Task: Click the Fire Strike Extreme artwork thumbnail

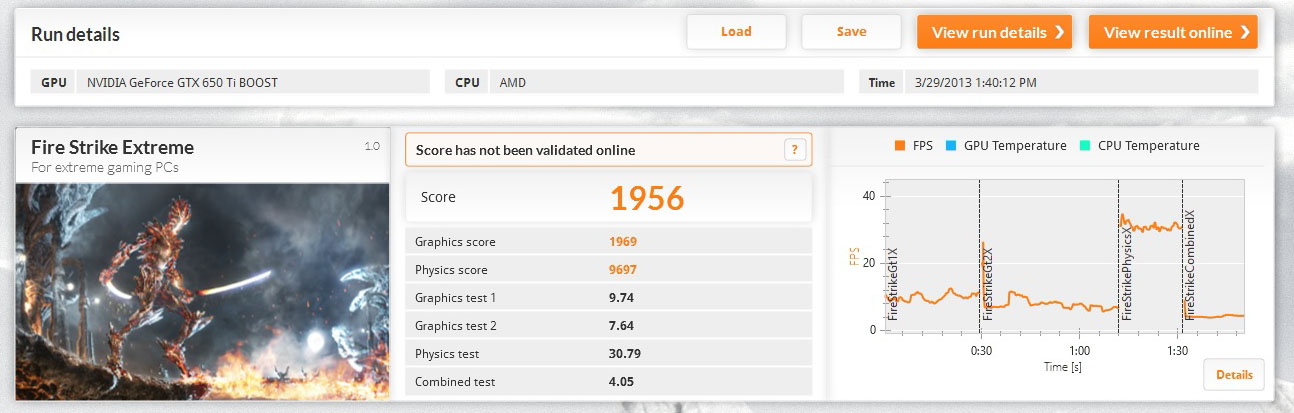Action: point(202,292)
